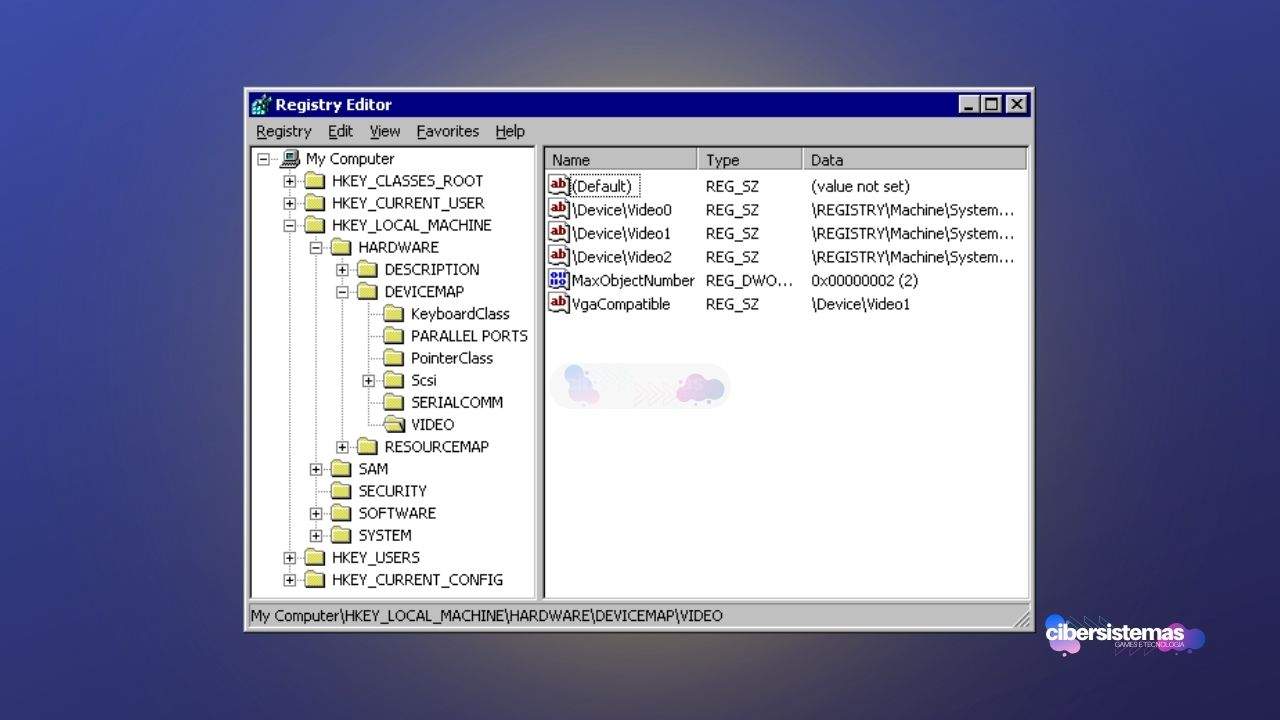Expand the HKEY_CLASSES_ROOT key
This screenshot has width=1280, height=720.
click(x=290, y=181)
